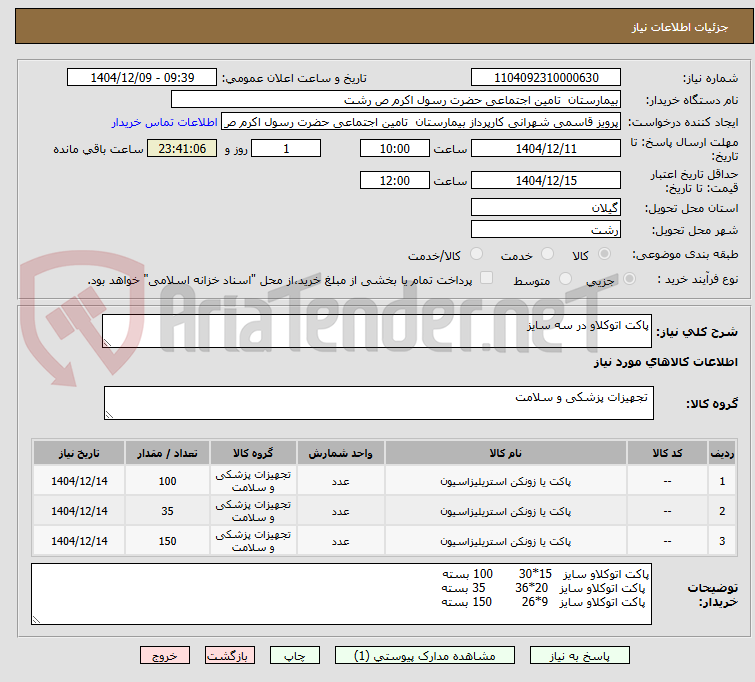This screenshot has height=682, width=755.
Task: Click the response deadline date 1404/12/11
Action: pos(546,148)
